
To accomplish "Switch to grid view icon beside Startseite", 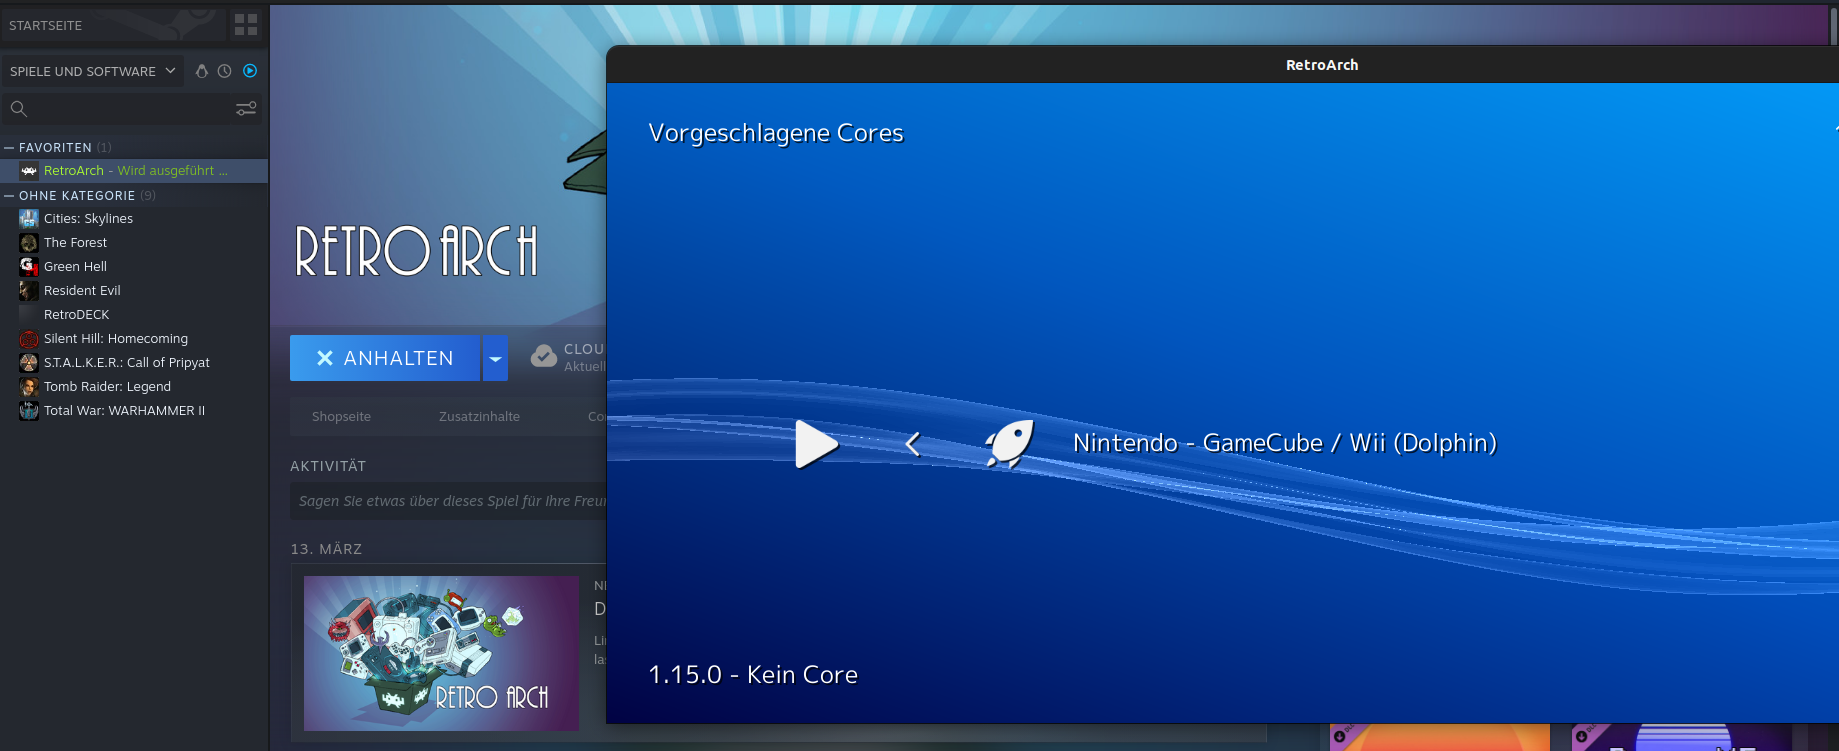I will (246, 25).
